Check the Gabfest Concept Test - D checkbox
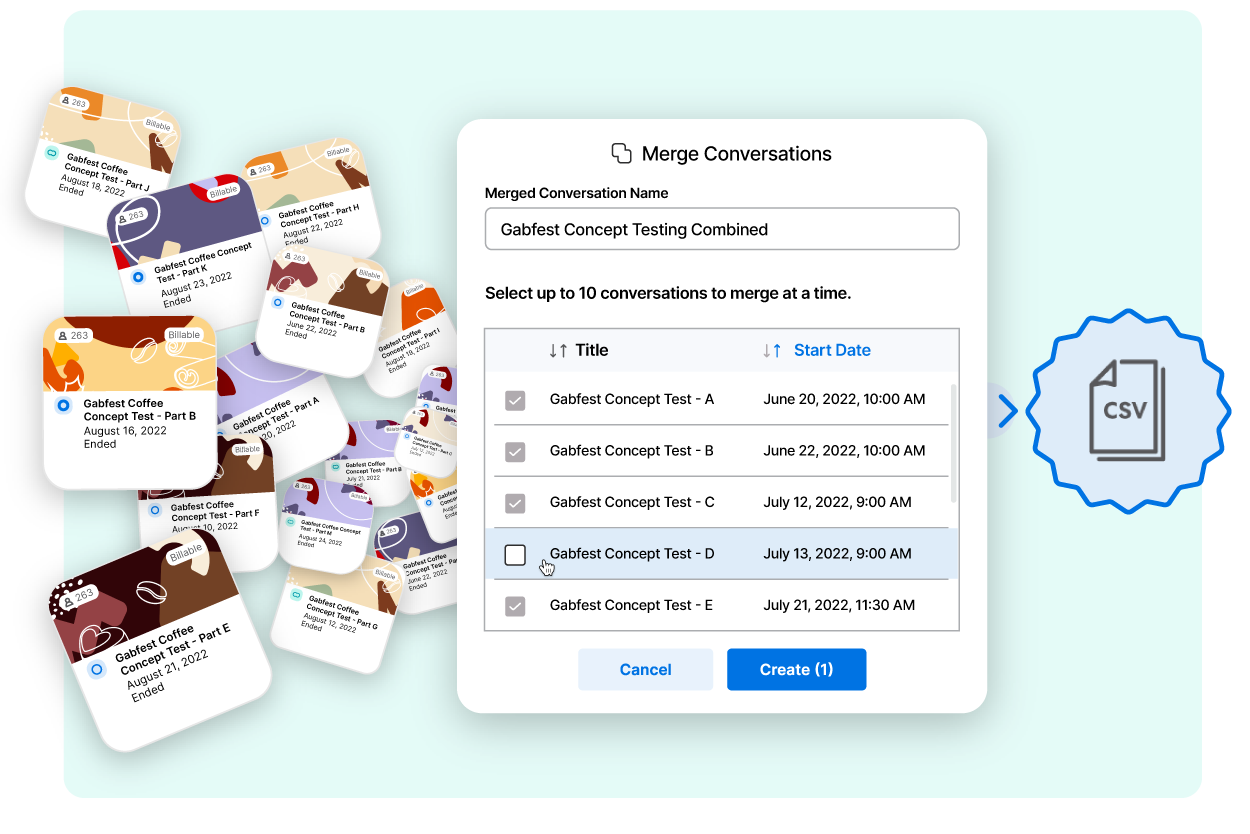This screenshot has width=1250, height=834. (x=515, y=555)
